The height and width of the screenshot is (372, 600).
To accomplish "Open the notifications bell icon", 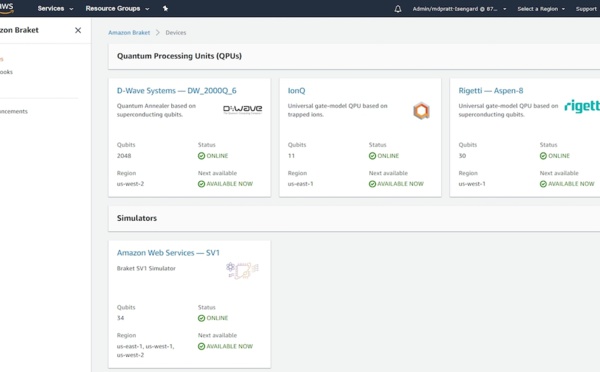I will tap(398, 9).
